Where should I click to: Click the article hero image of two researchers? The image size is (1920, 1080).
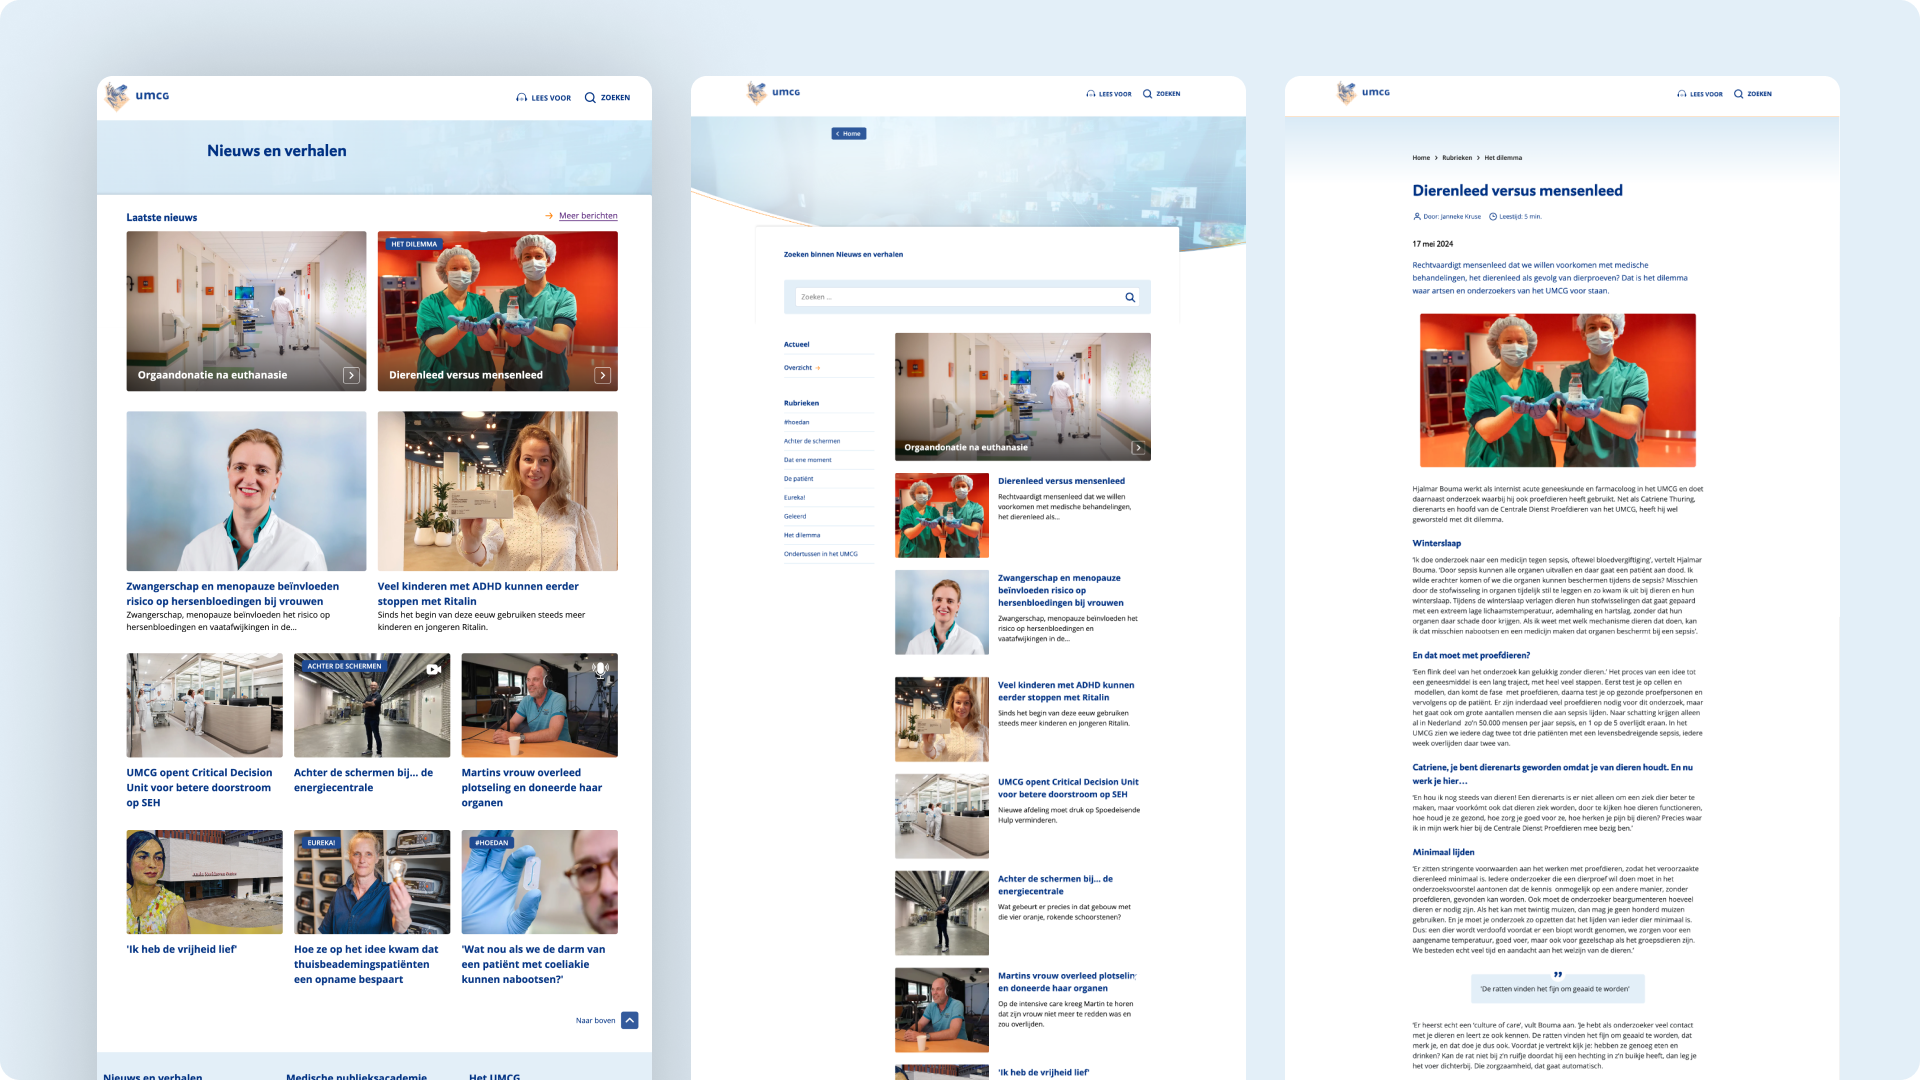tap(1558, 390)
